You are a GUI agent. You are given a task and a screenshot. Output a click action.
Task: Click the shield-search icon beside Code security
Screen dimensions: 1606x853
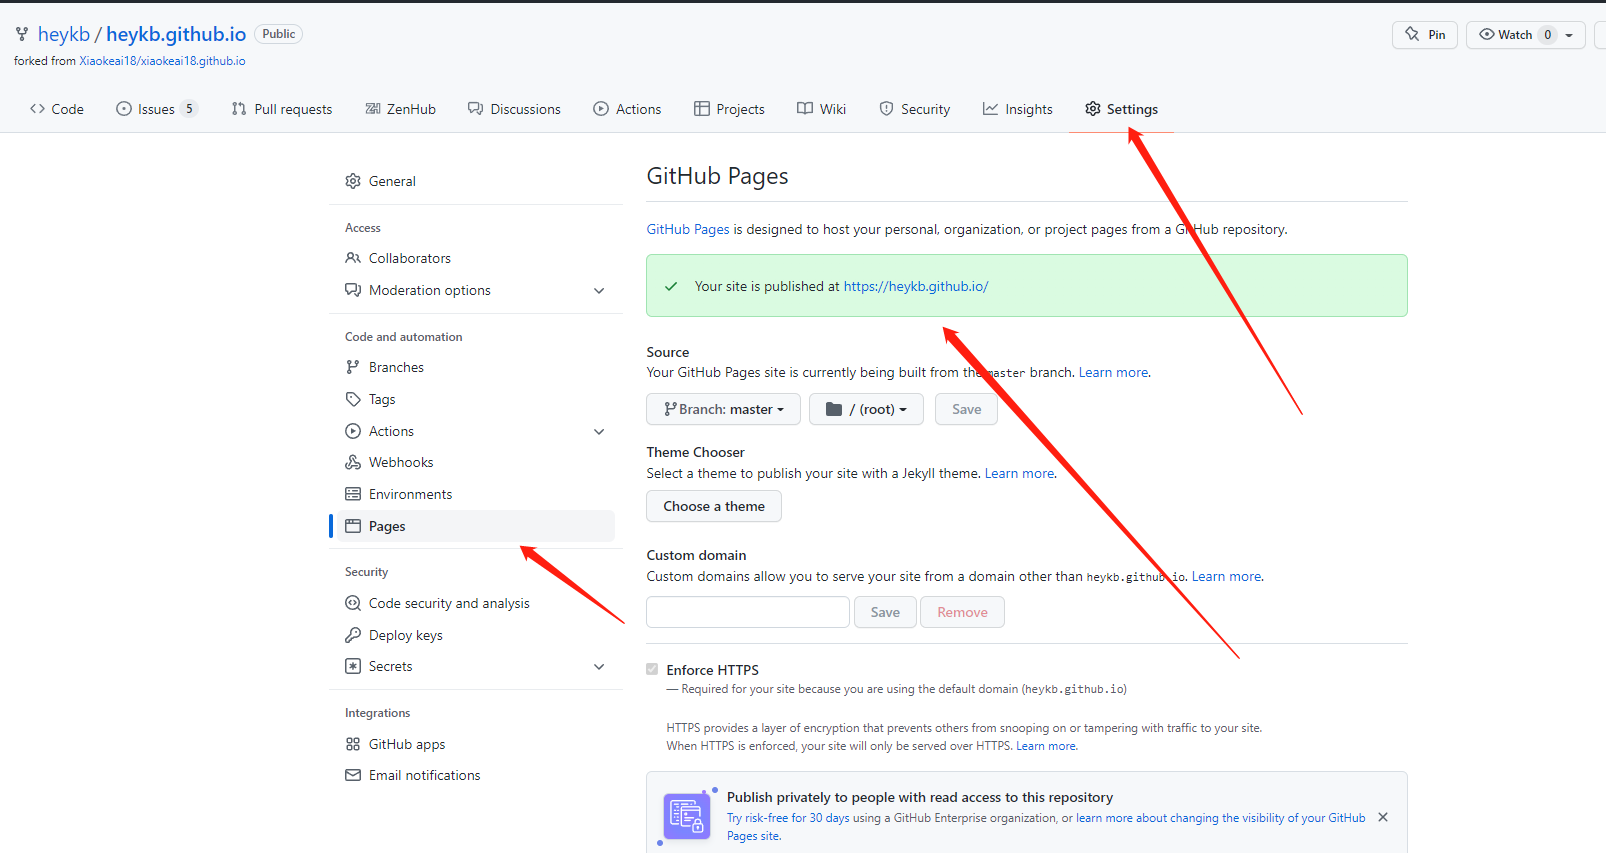[x=353, y=603]
